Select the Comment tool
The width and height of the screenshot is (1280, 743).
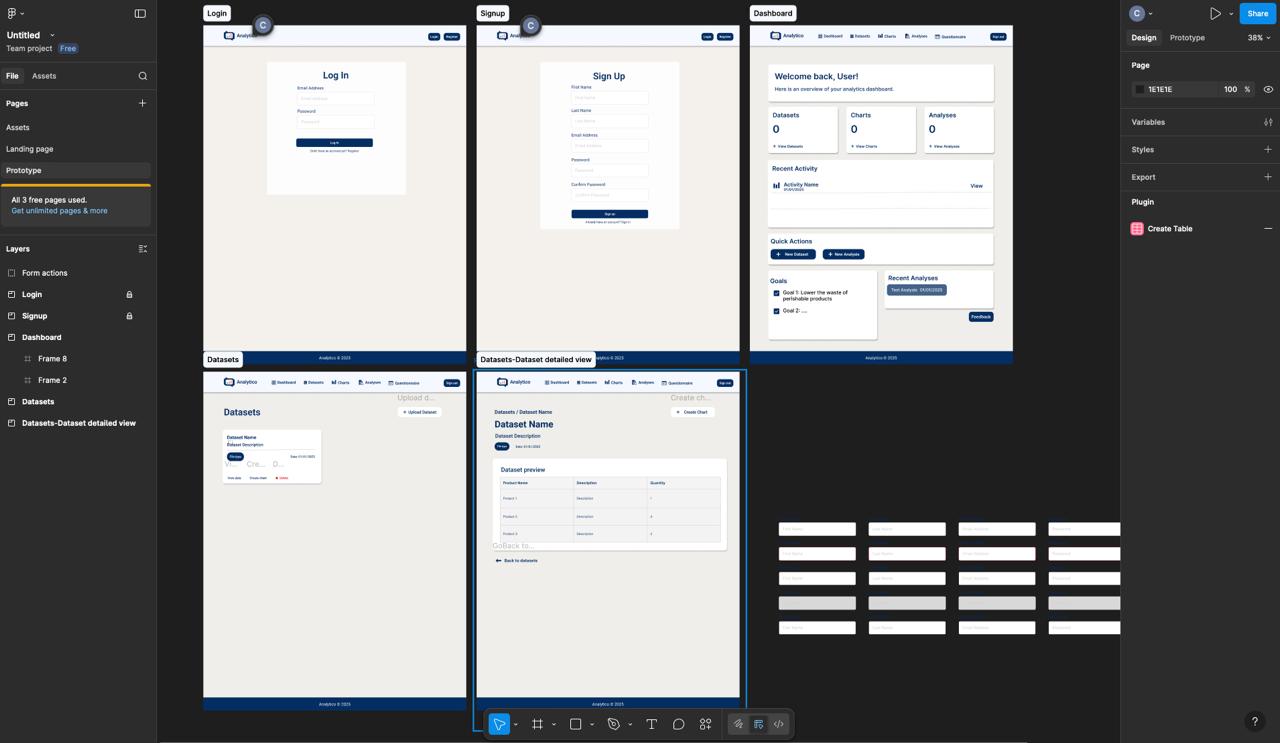pos(678,724)
